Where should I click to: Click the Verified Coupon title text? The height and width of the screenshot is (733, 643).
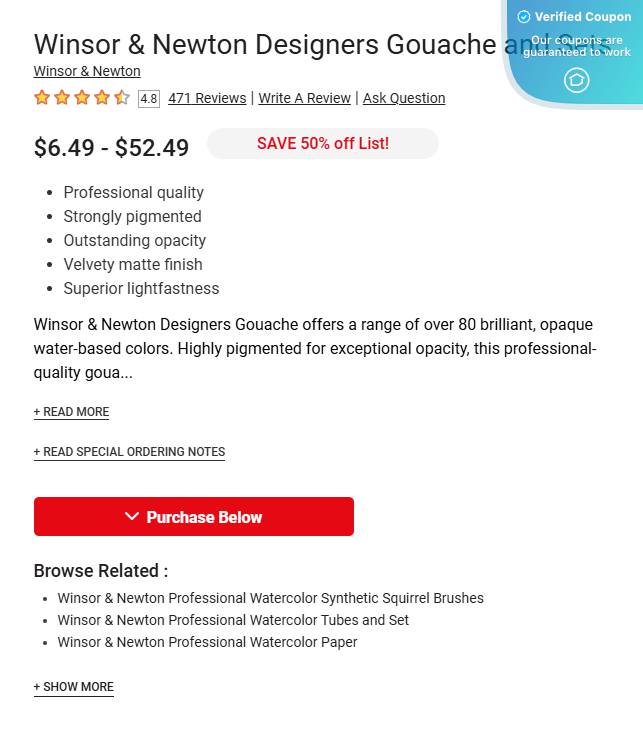tap(583, 17)
